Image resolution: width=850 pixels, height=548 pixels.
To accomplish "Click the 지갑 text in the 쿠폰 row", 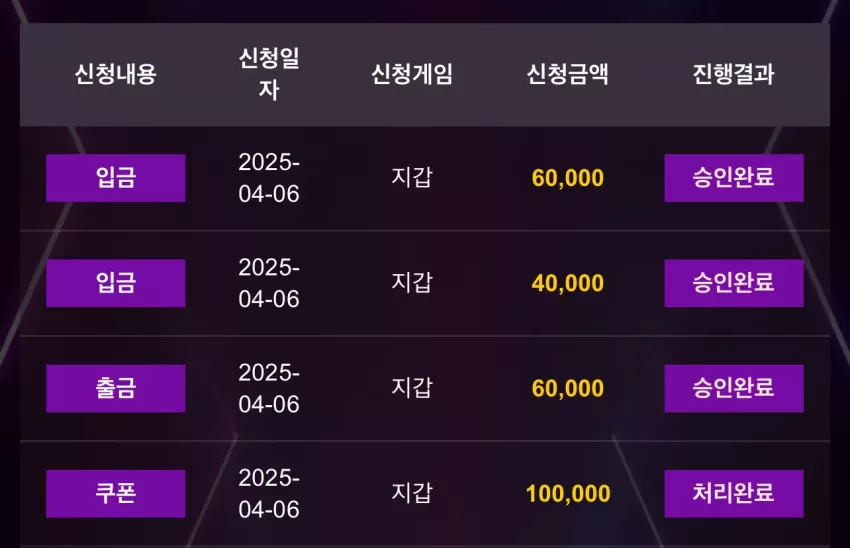I will click(x=412, y=493).
